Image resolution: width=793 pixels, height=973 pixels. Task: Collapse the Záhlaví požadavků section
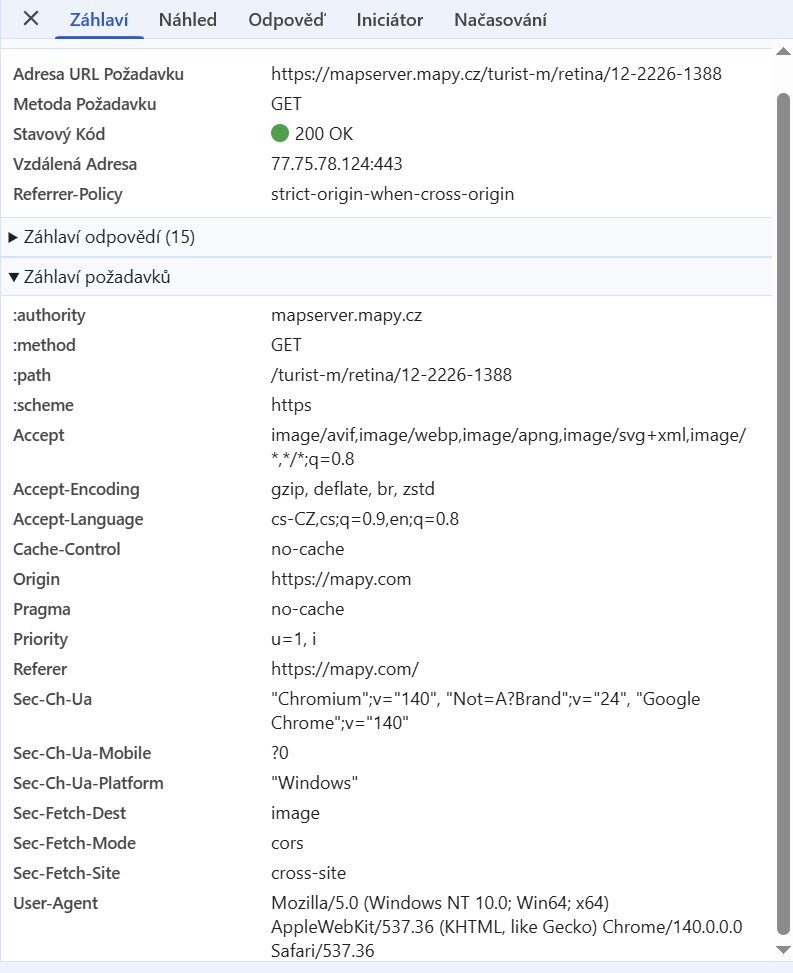click(x=90, y=277)
